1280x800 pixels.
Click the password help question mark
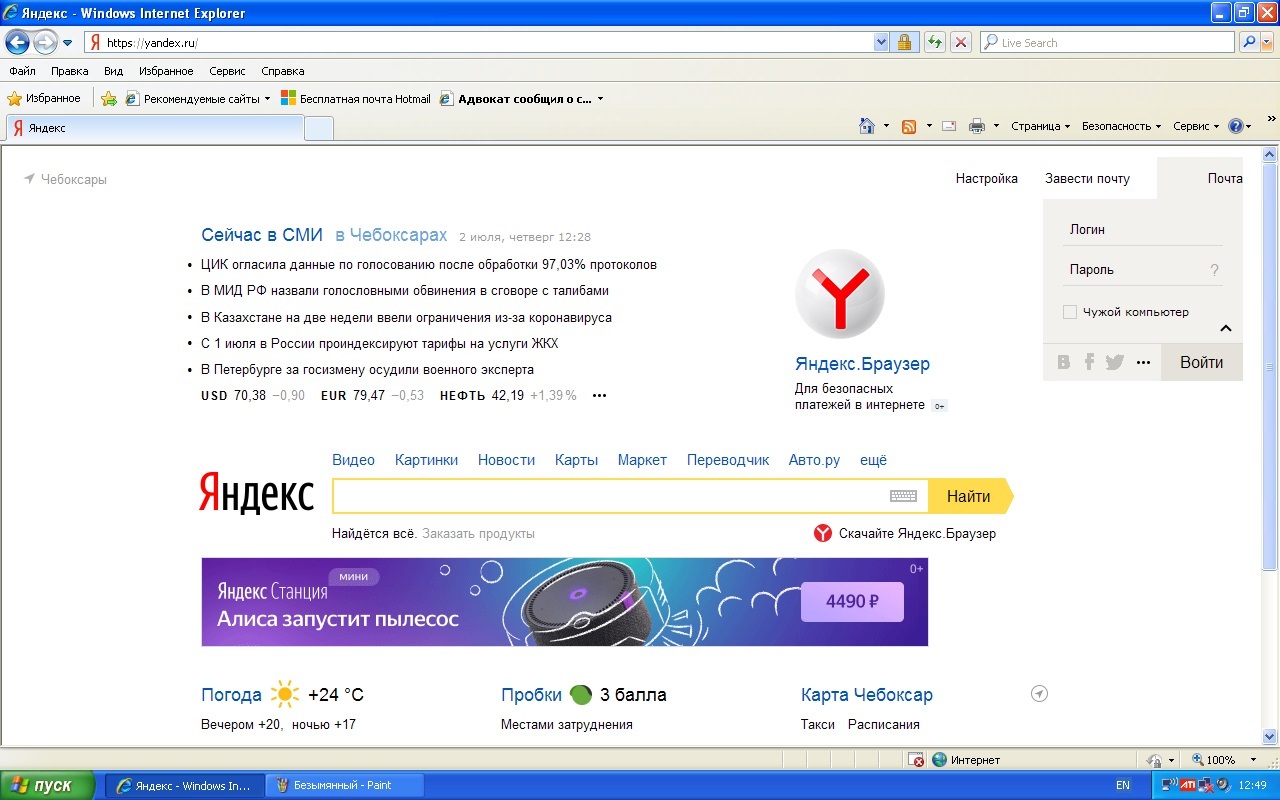[x=1214, y=270]
